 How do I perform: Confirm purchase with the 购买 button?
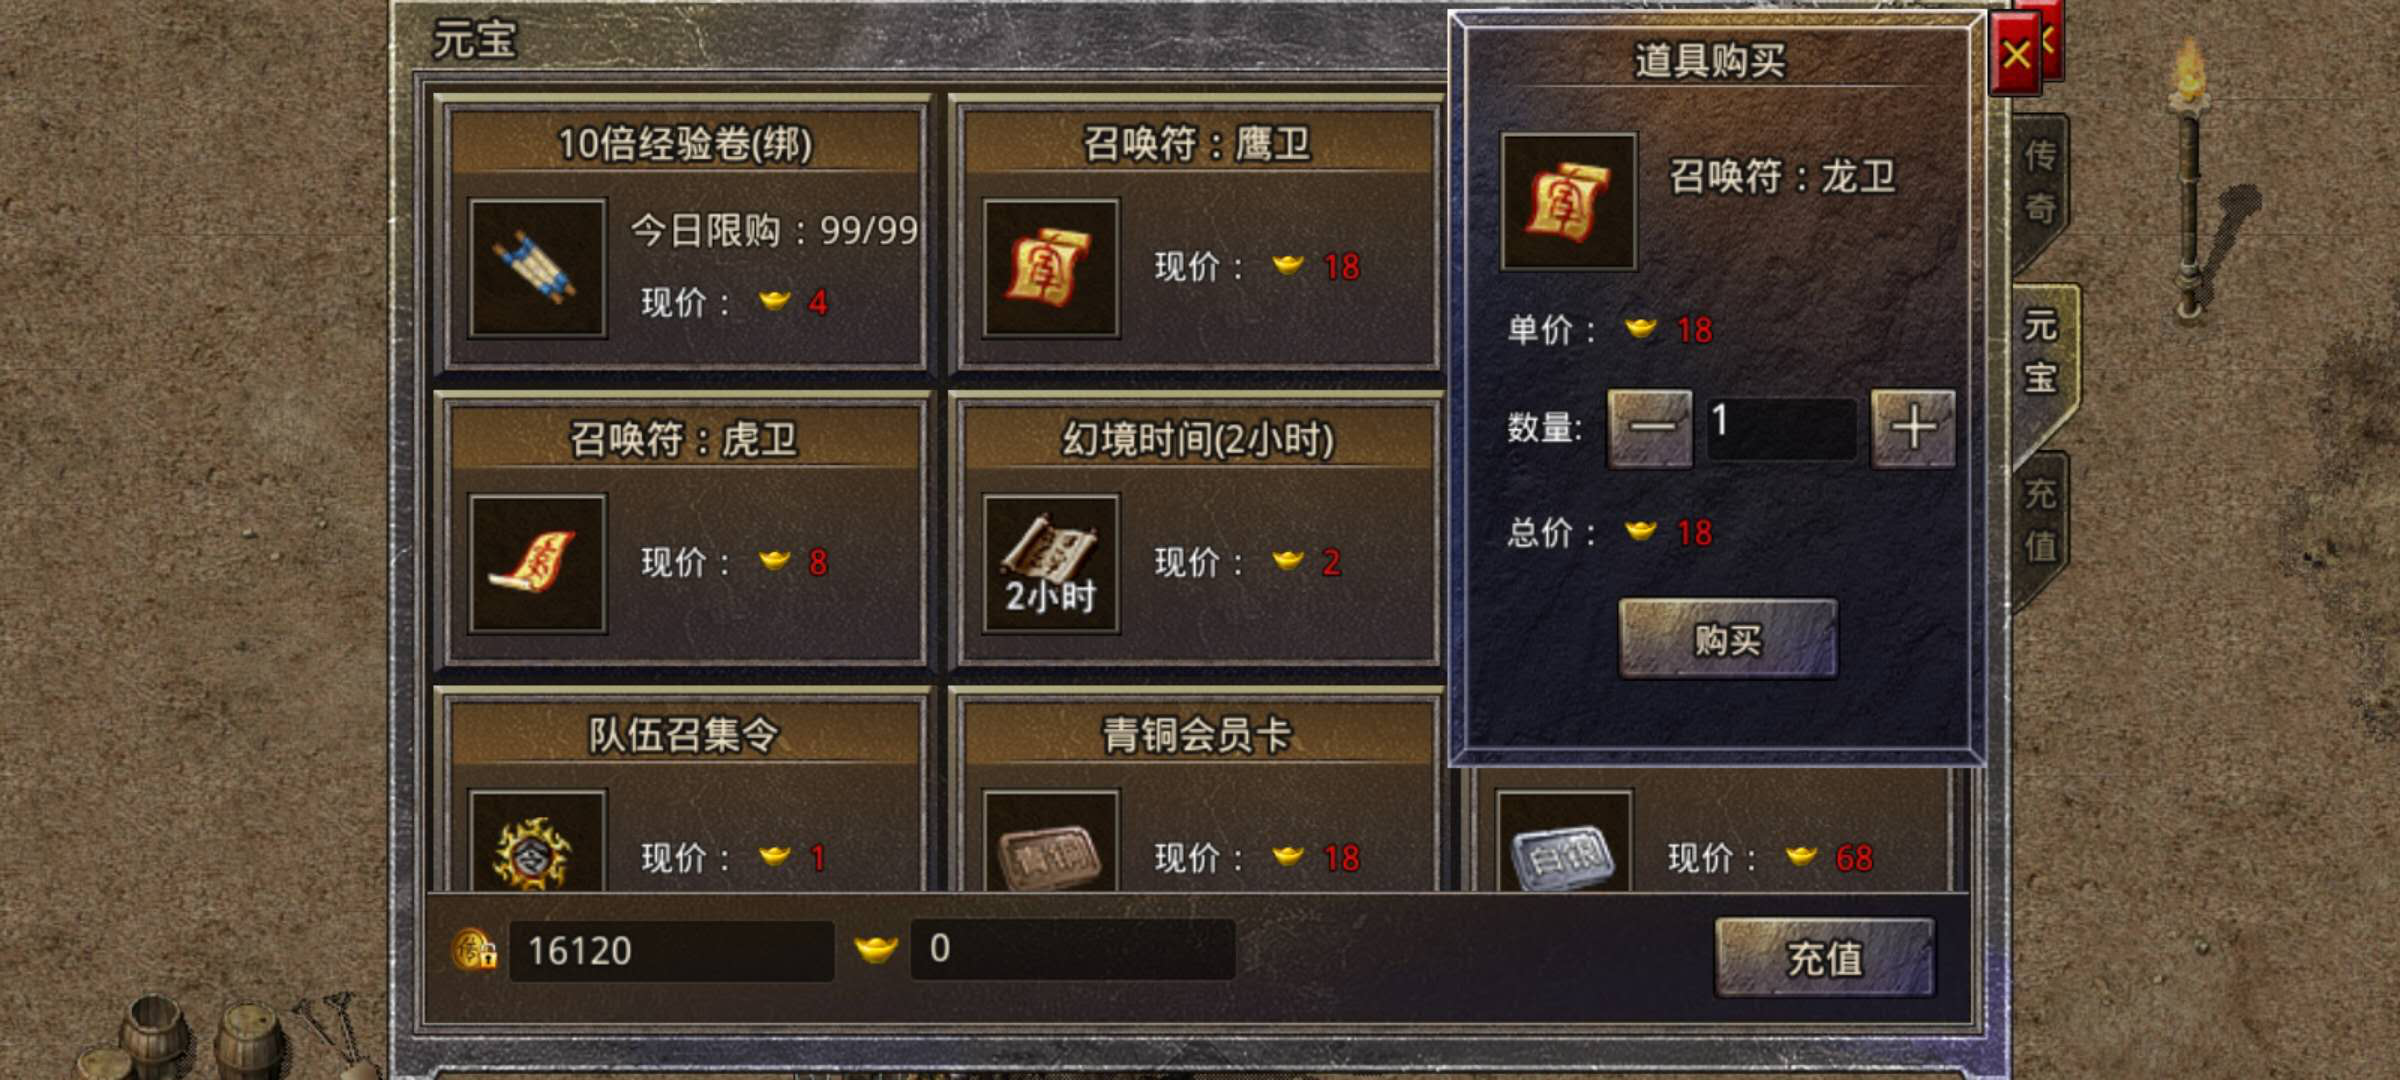pos(1728,639)
